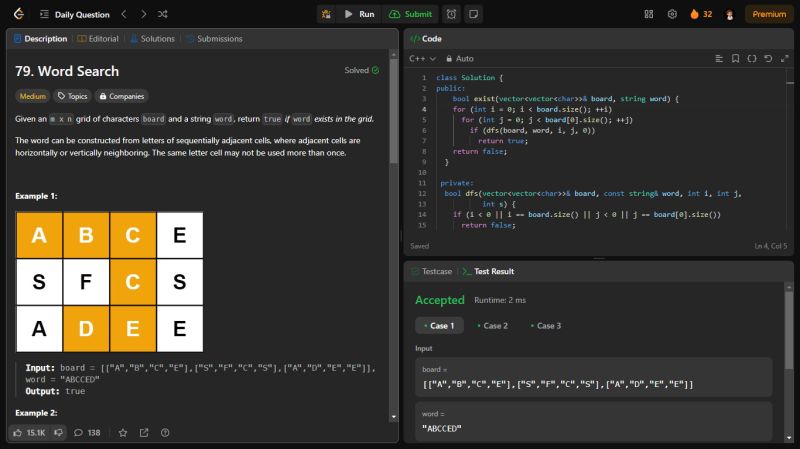
Task: Dislike the problem with thumbs down
Action: 59,433
